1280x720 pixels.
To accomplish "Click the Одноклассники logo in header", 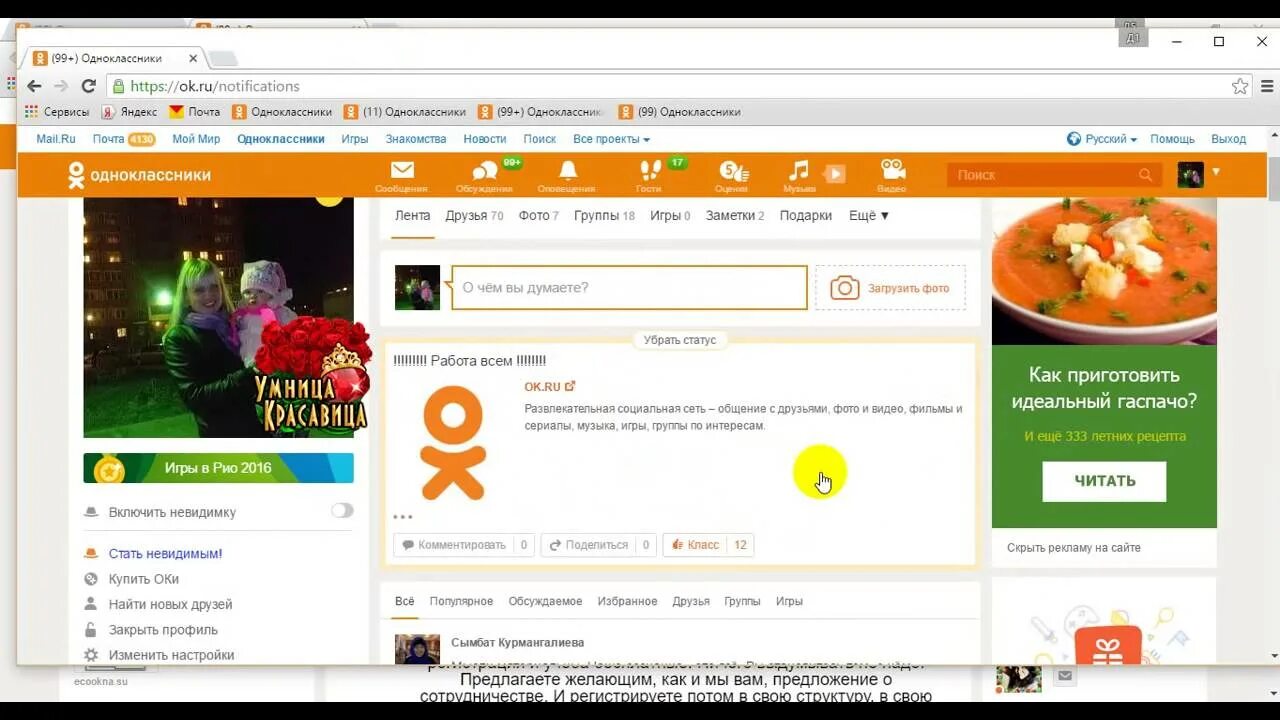I will point(140,175).
